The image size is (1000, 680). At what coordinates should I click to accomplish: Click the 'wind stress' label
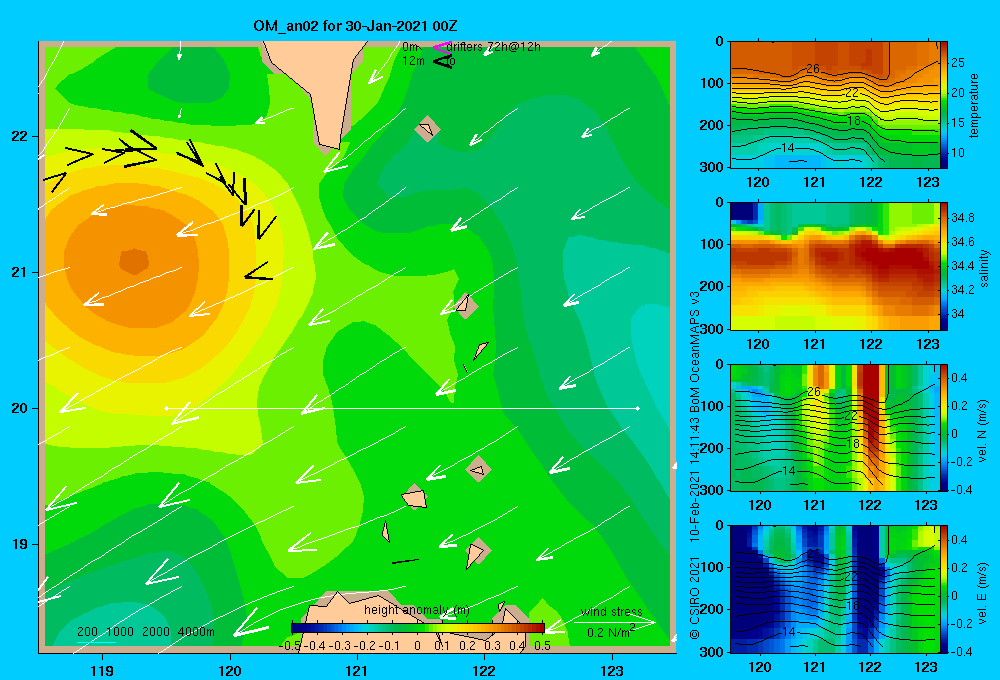[612, 611]
